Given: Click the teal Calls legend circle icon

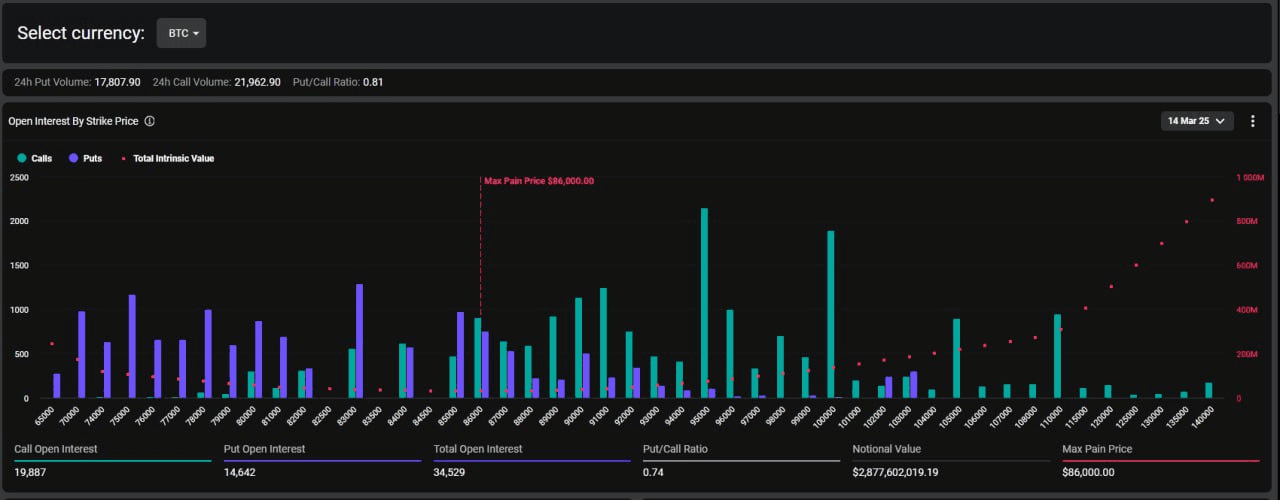Looking at the screenshot, I should coord(22,158).
